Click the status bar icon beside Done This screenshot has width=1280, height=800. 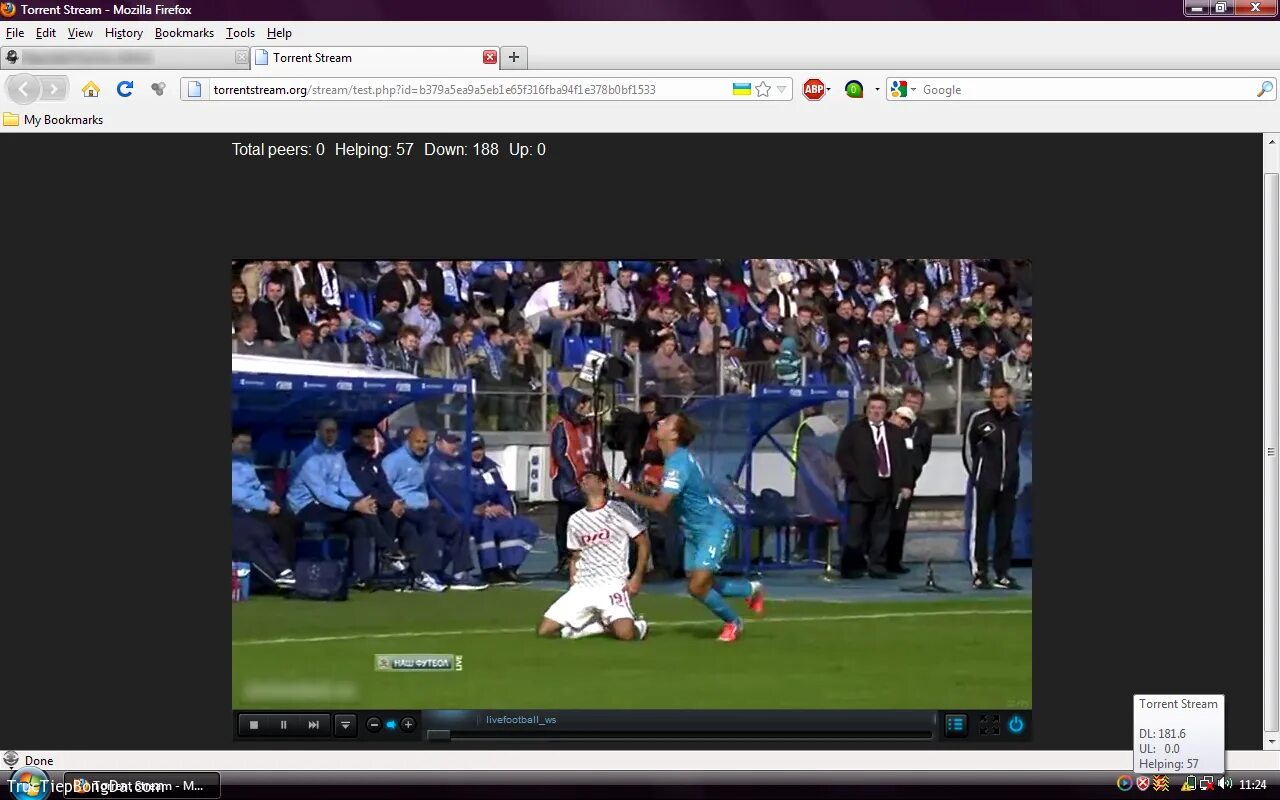(12, 760)
